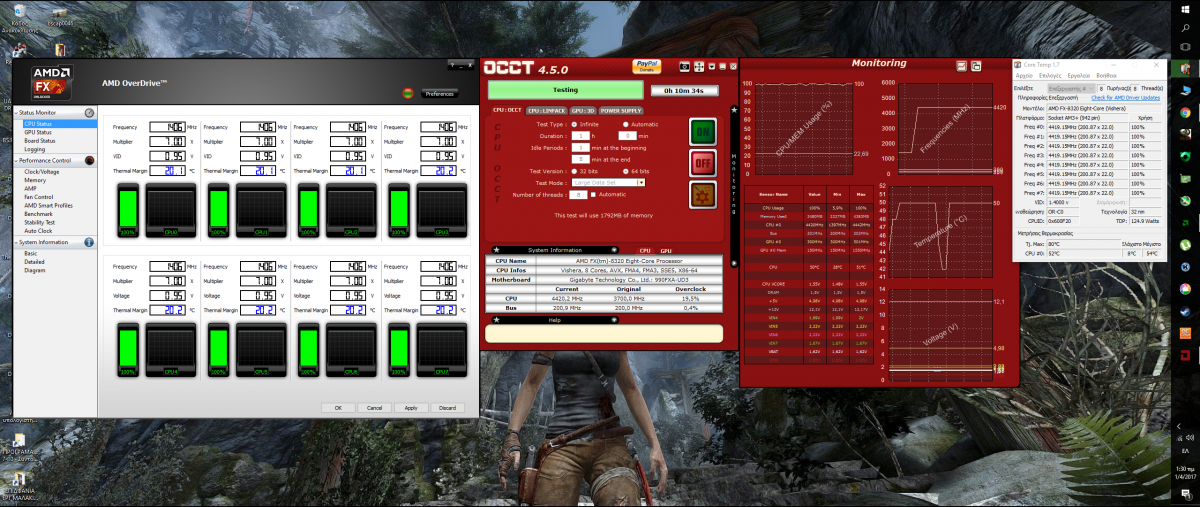This screenshot has width=1200, height=507.
Task: Click the PayPal Donate button in OCCT
Action: (646, 66)
